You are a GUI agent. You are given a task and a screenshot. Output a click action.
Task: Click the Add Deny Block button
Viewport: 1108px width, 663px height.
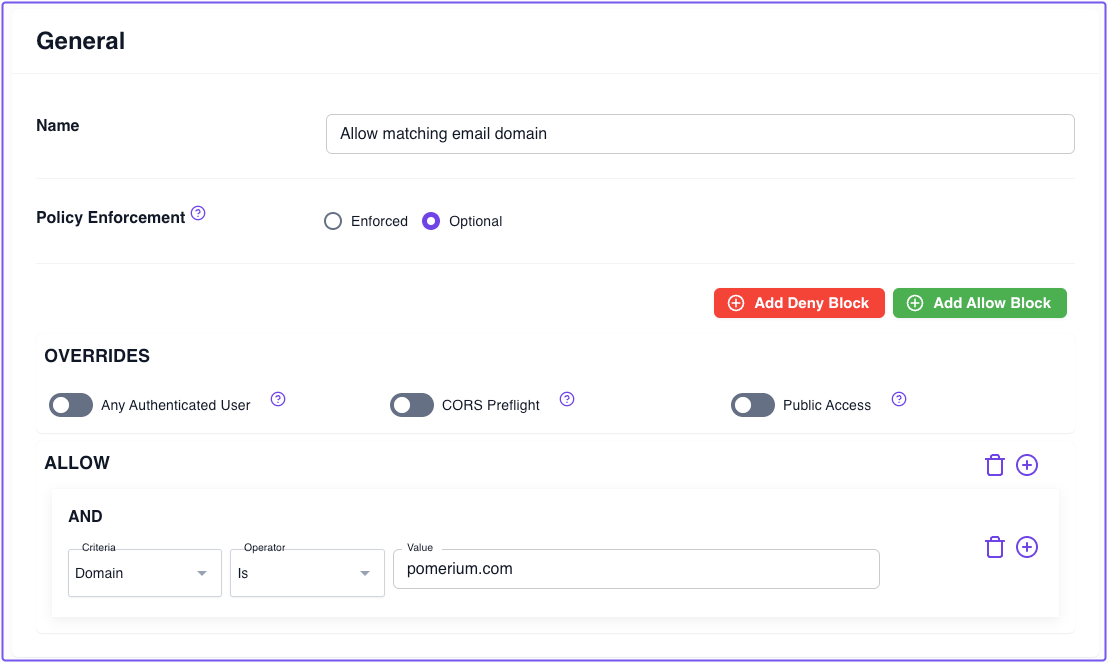799,302
